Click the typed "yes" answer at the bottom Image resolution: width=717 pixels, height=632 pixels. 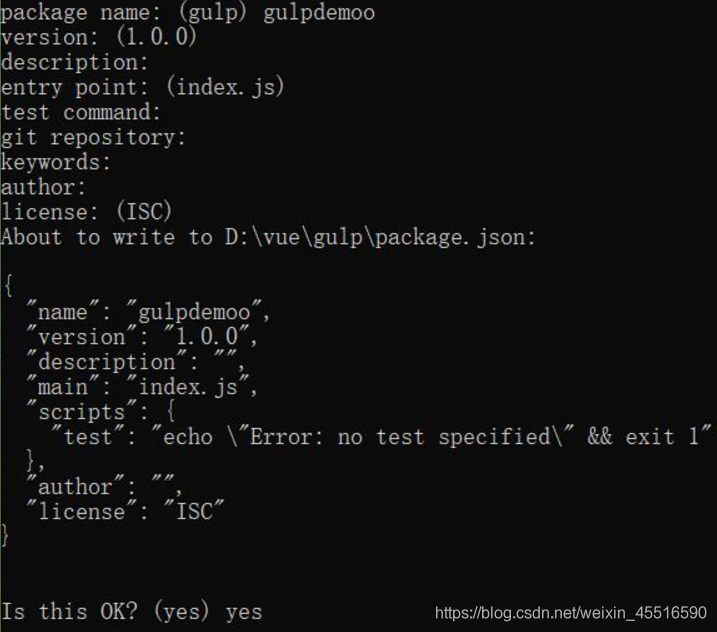coord(244,611)
